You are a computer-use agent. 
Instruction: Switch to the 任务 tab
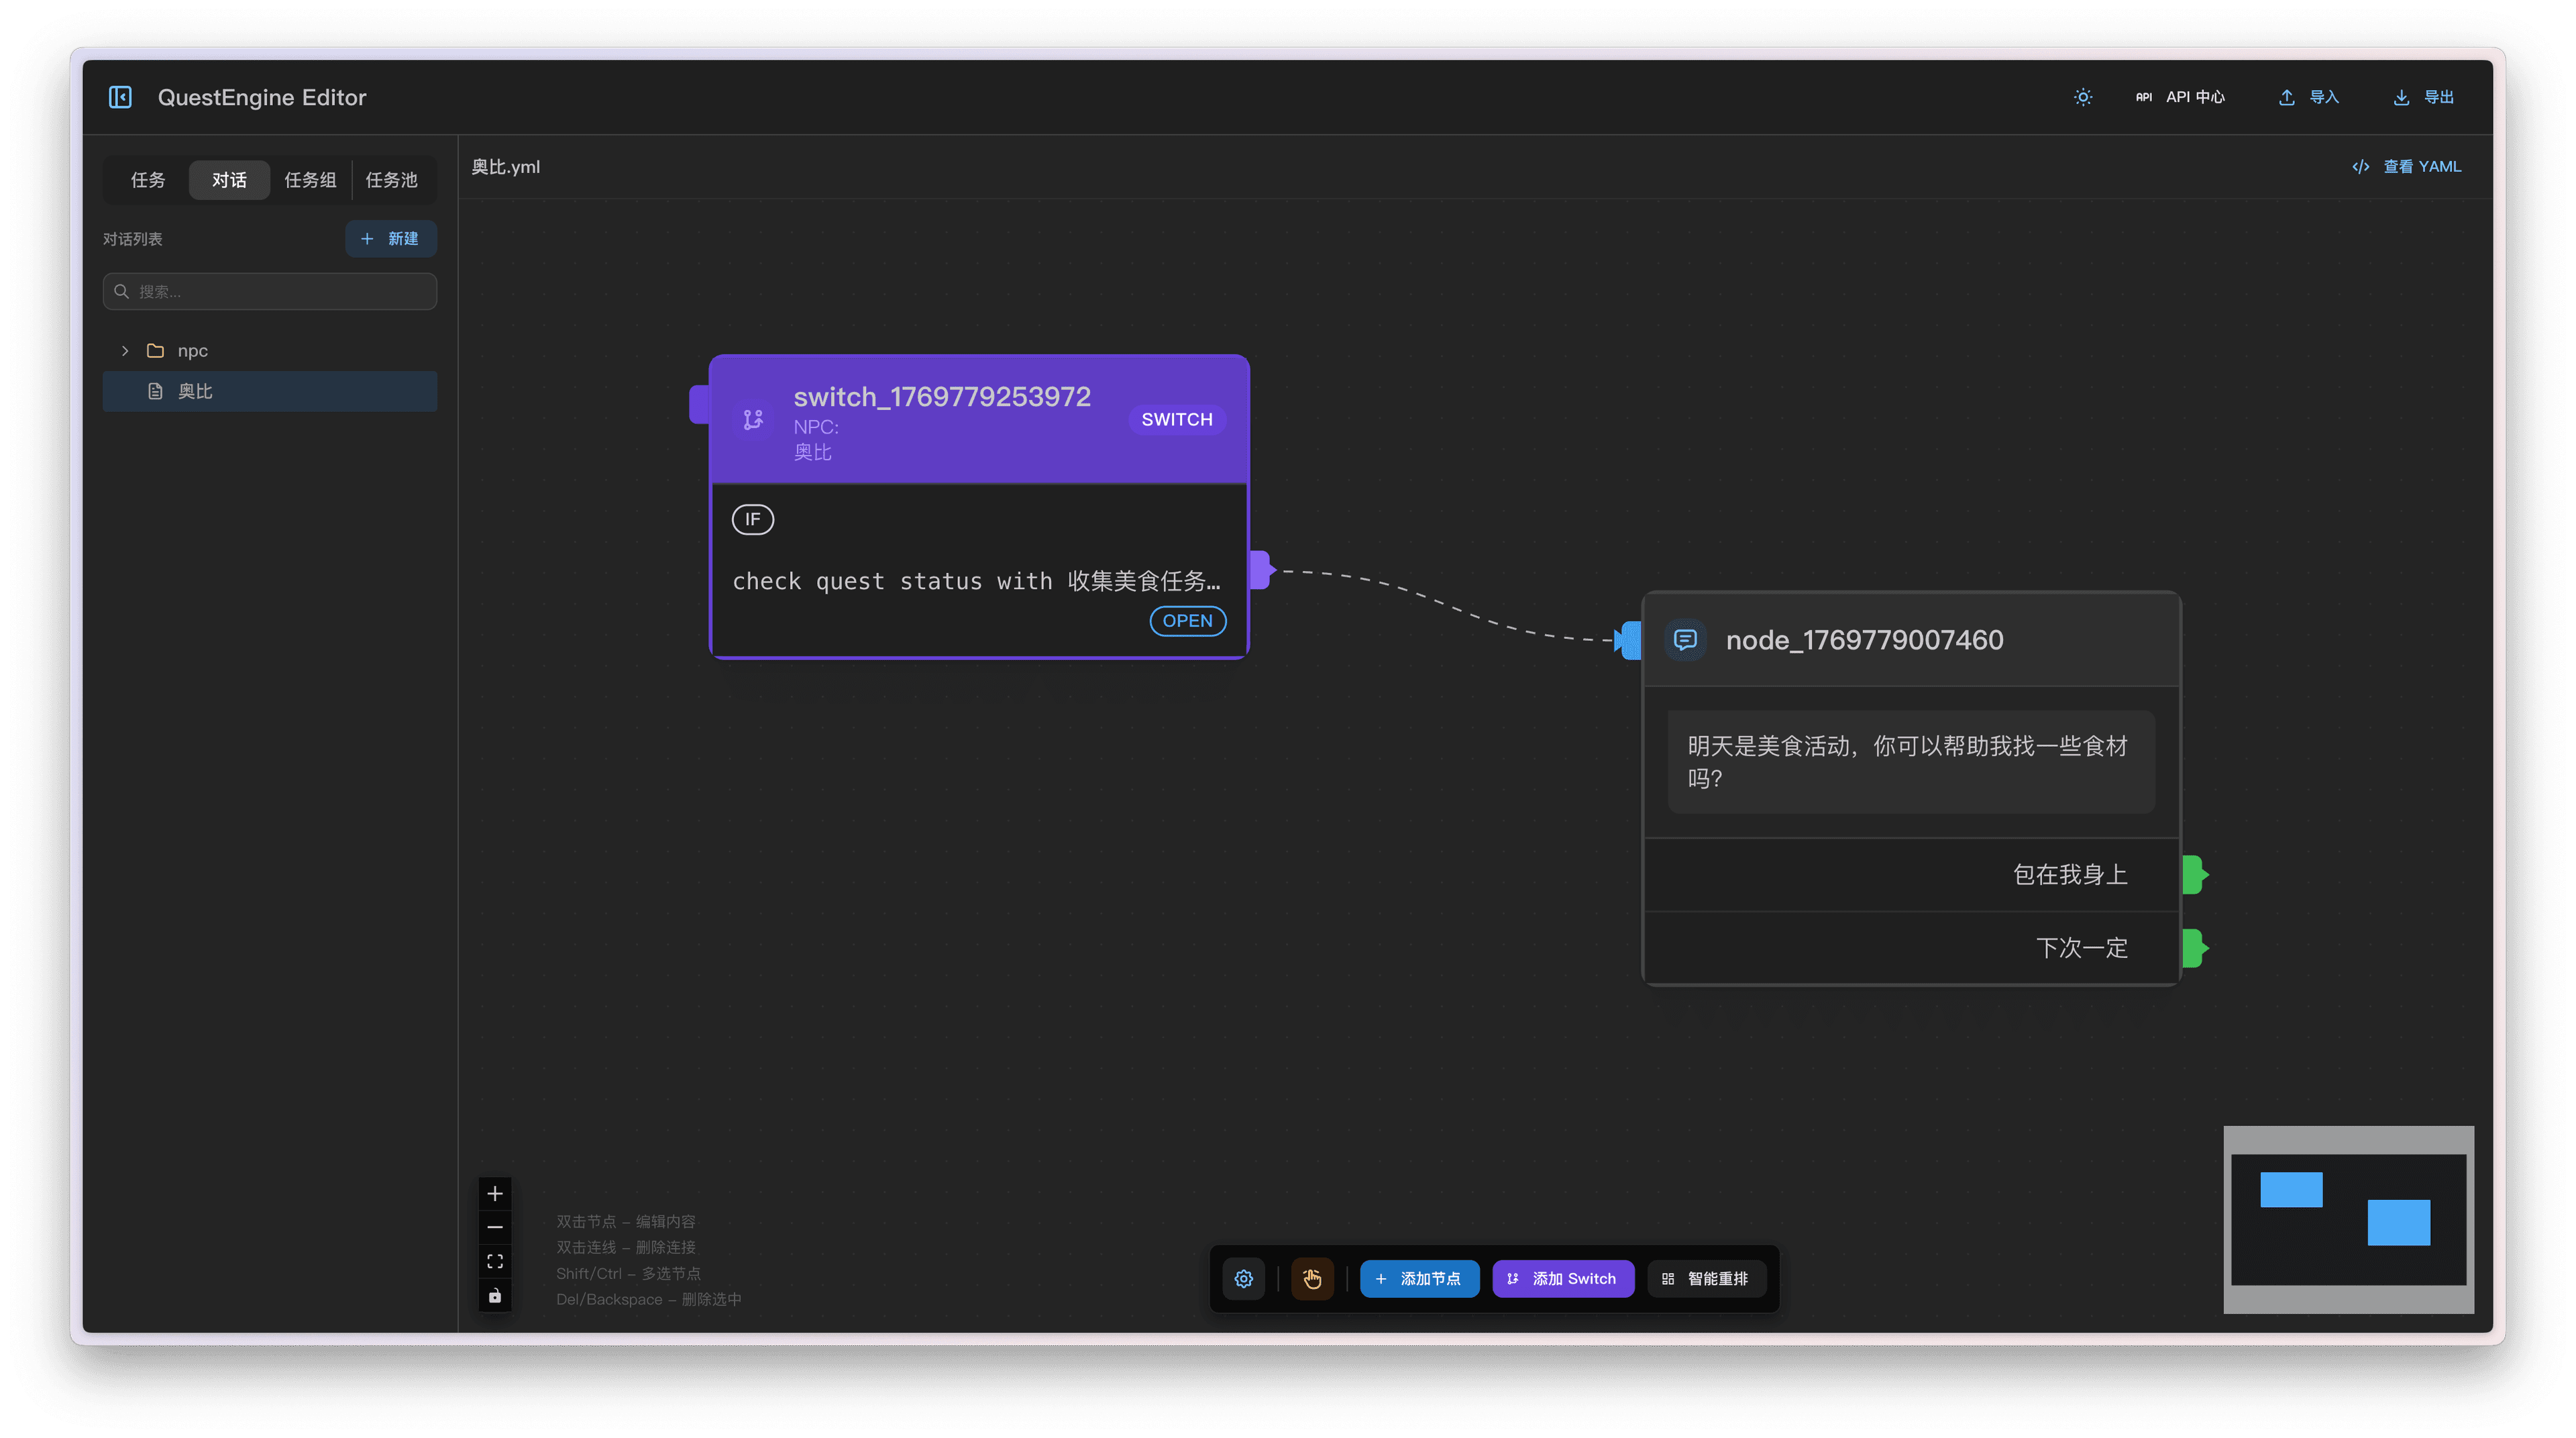pyautogui.click(x=148, y=180)
